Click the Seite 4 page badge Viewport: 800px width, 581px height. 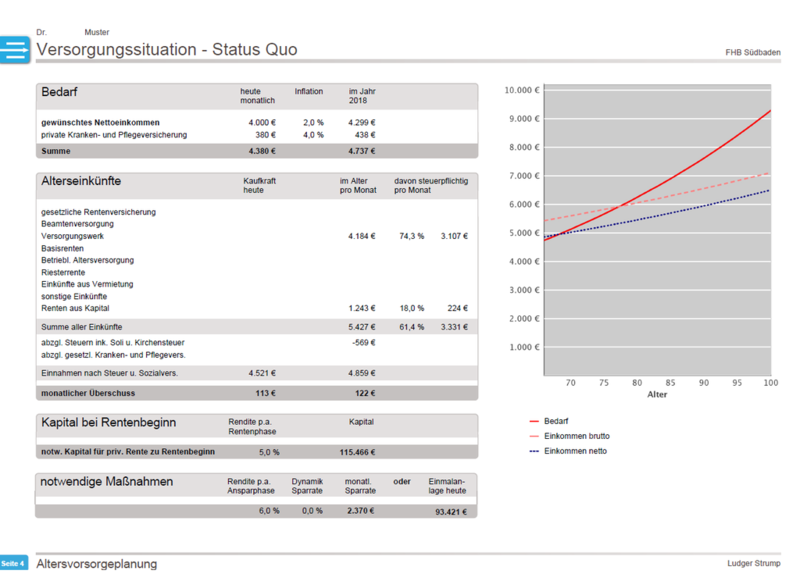(13, 563)
